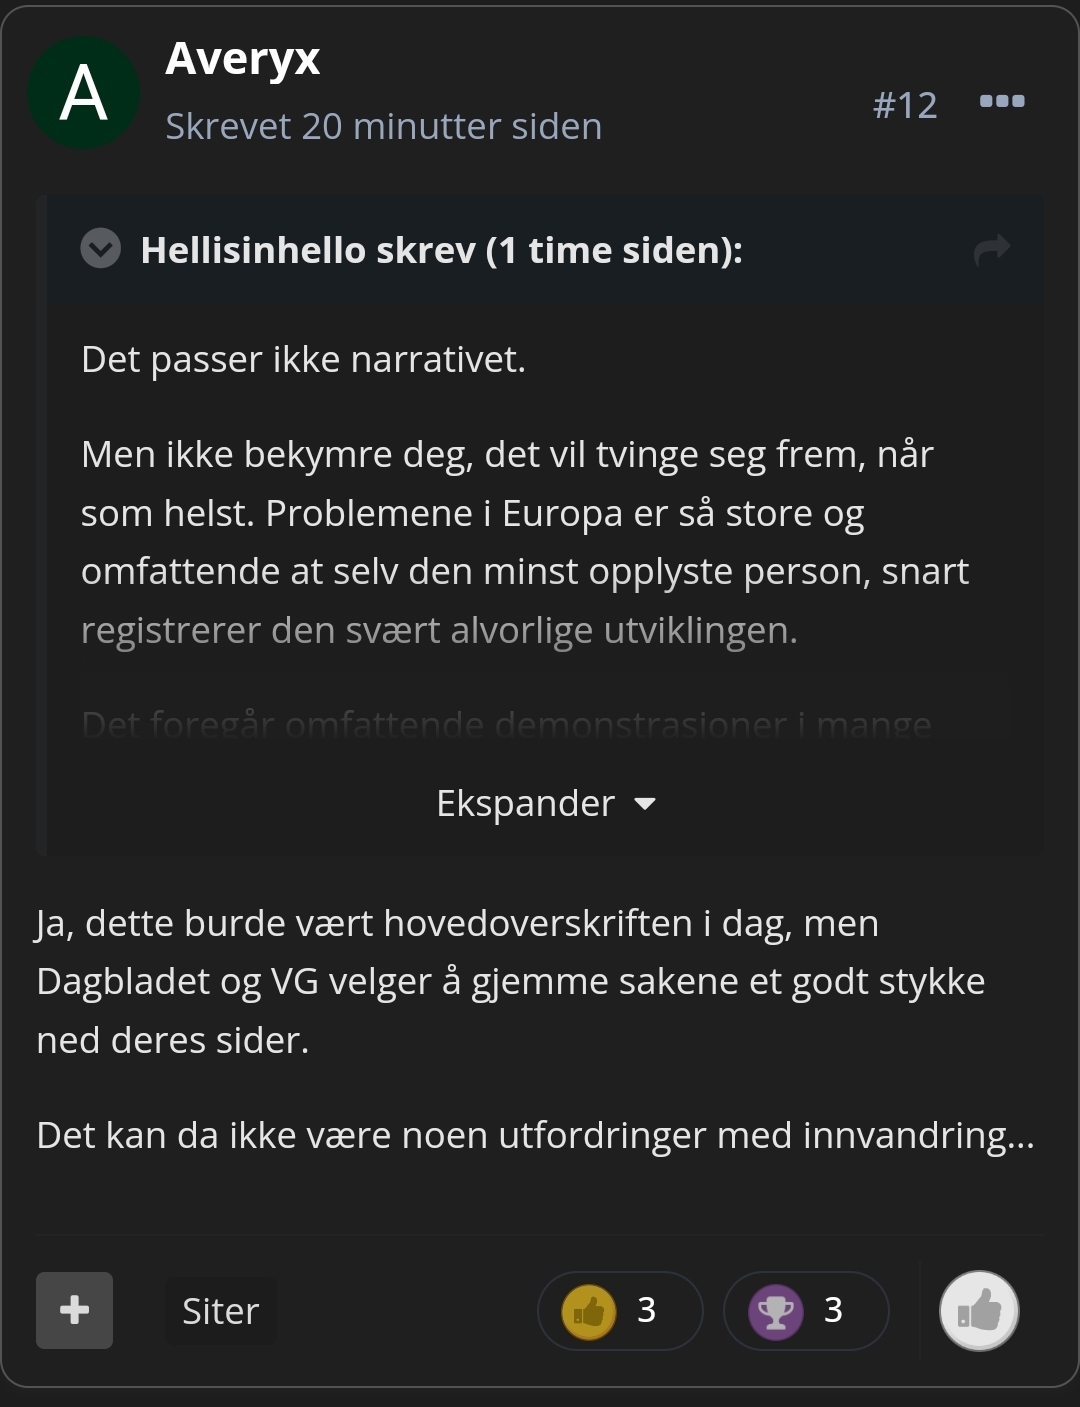Jump to quoted post via arrow icon

[x=992, y=249]
